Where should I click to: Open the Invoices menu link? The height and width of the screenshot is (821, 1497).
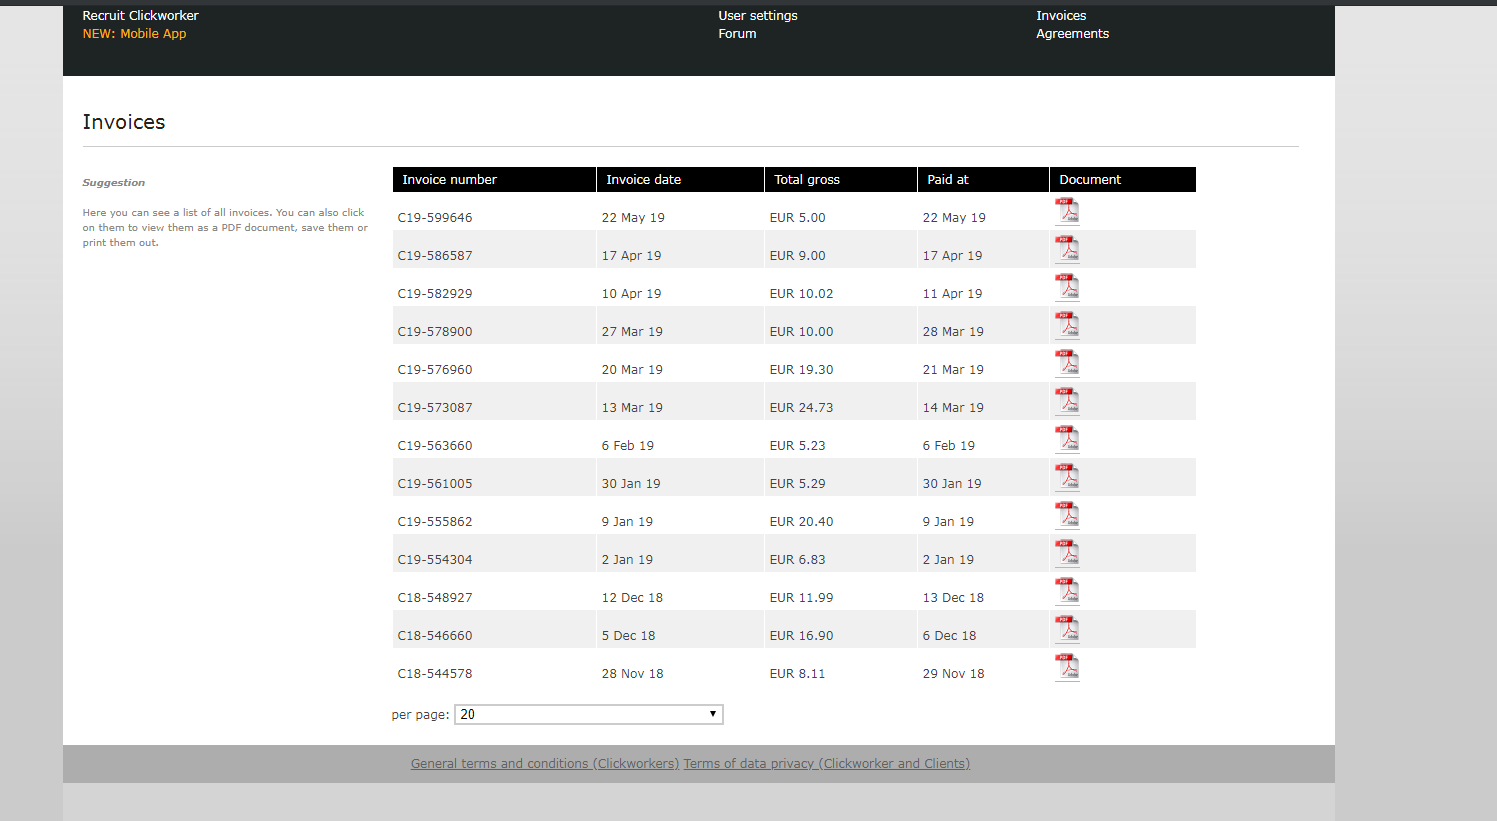[x=1061, y=16]
